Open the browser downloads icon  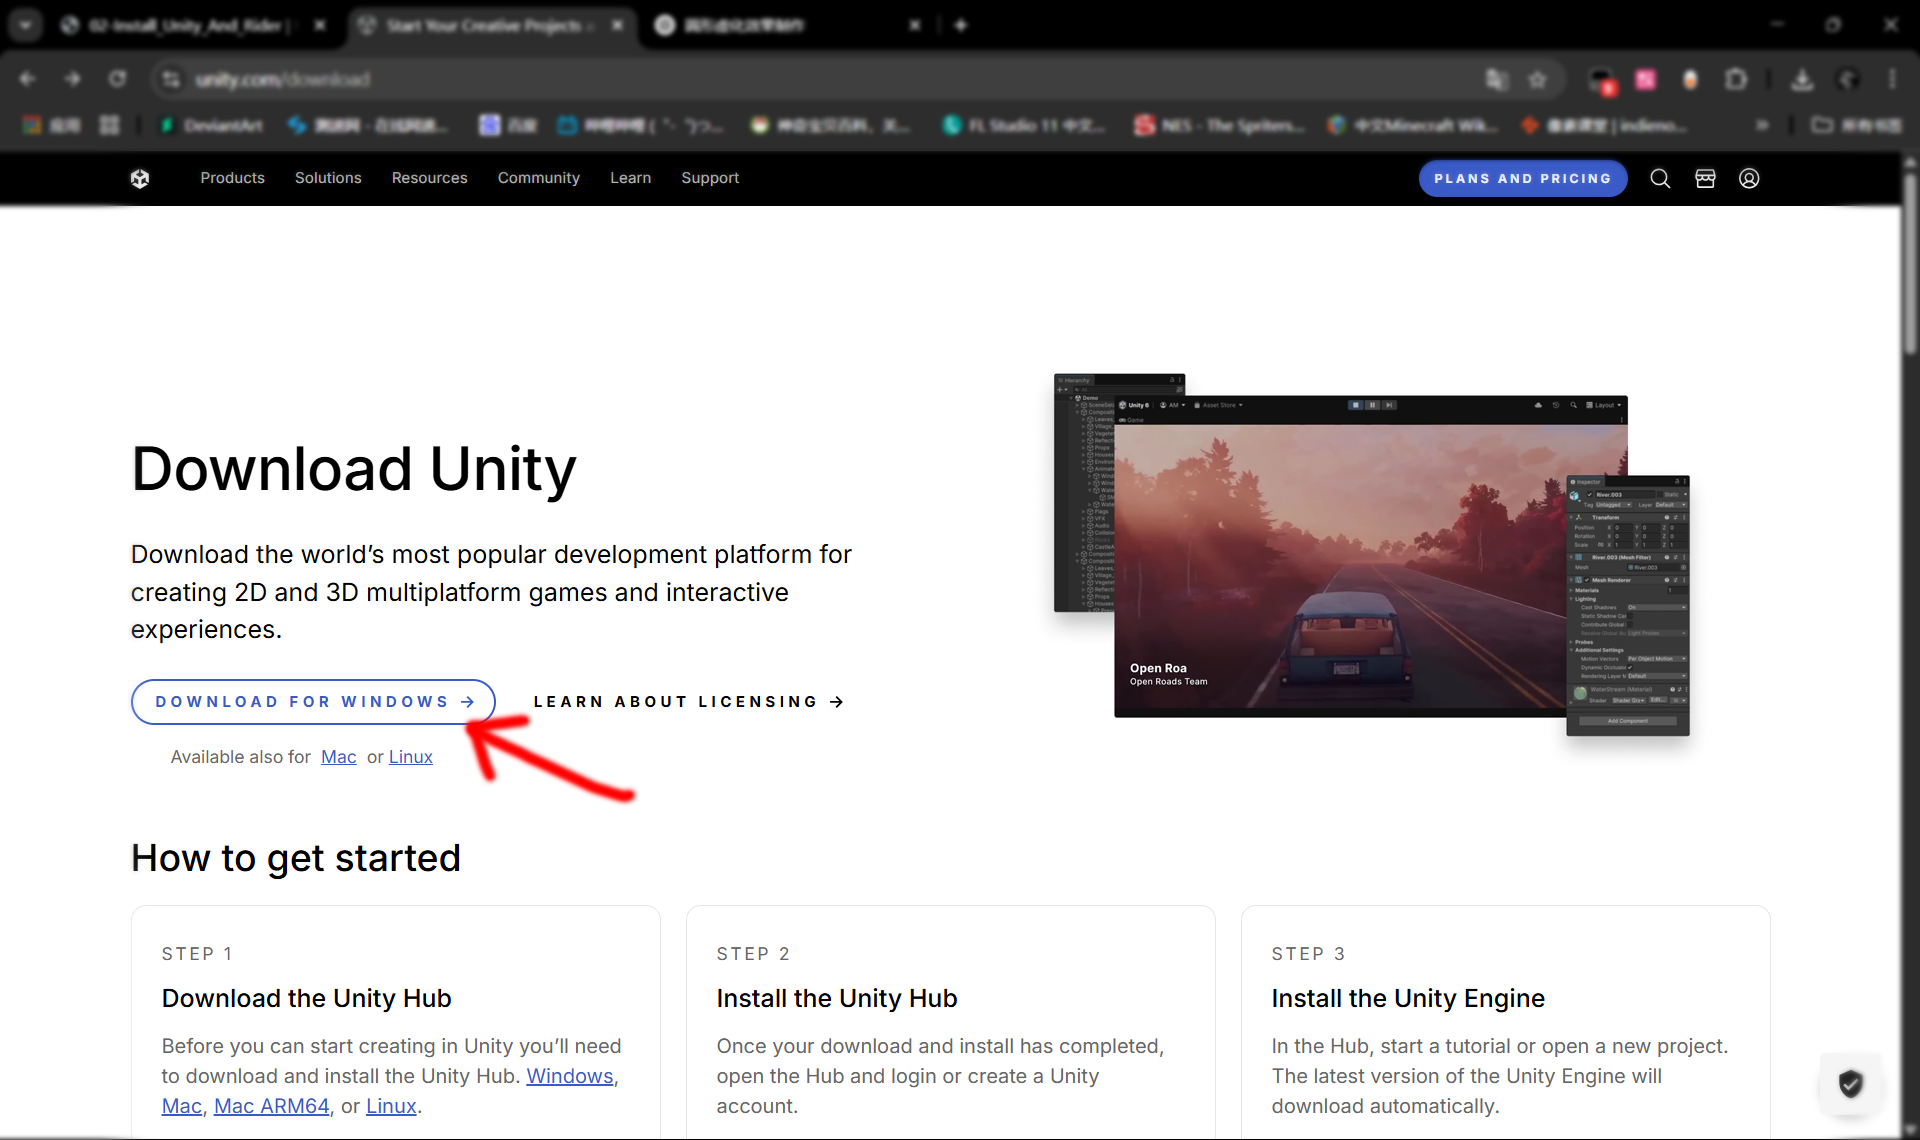coord(1802,79)
